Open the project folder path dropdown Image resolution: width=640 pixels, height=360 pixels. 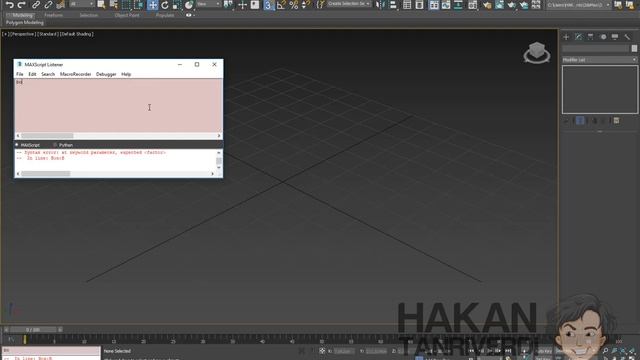point(579,5)
